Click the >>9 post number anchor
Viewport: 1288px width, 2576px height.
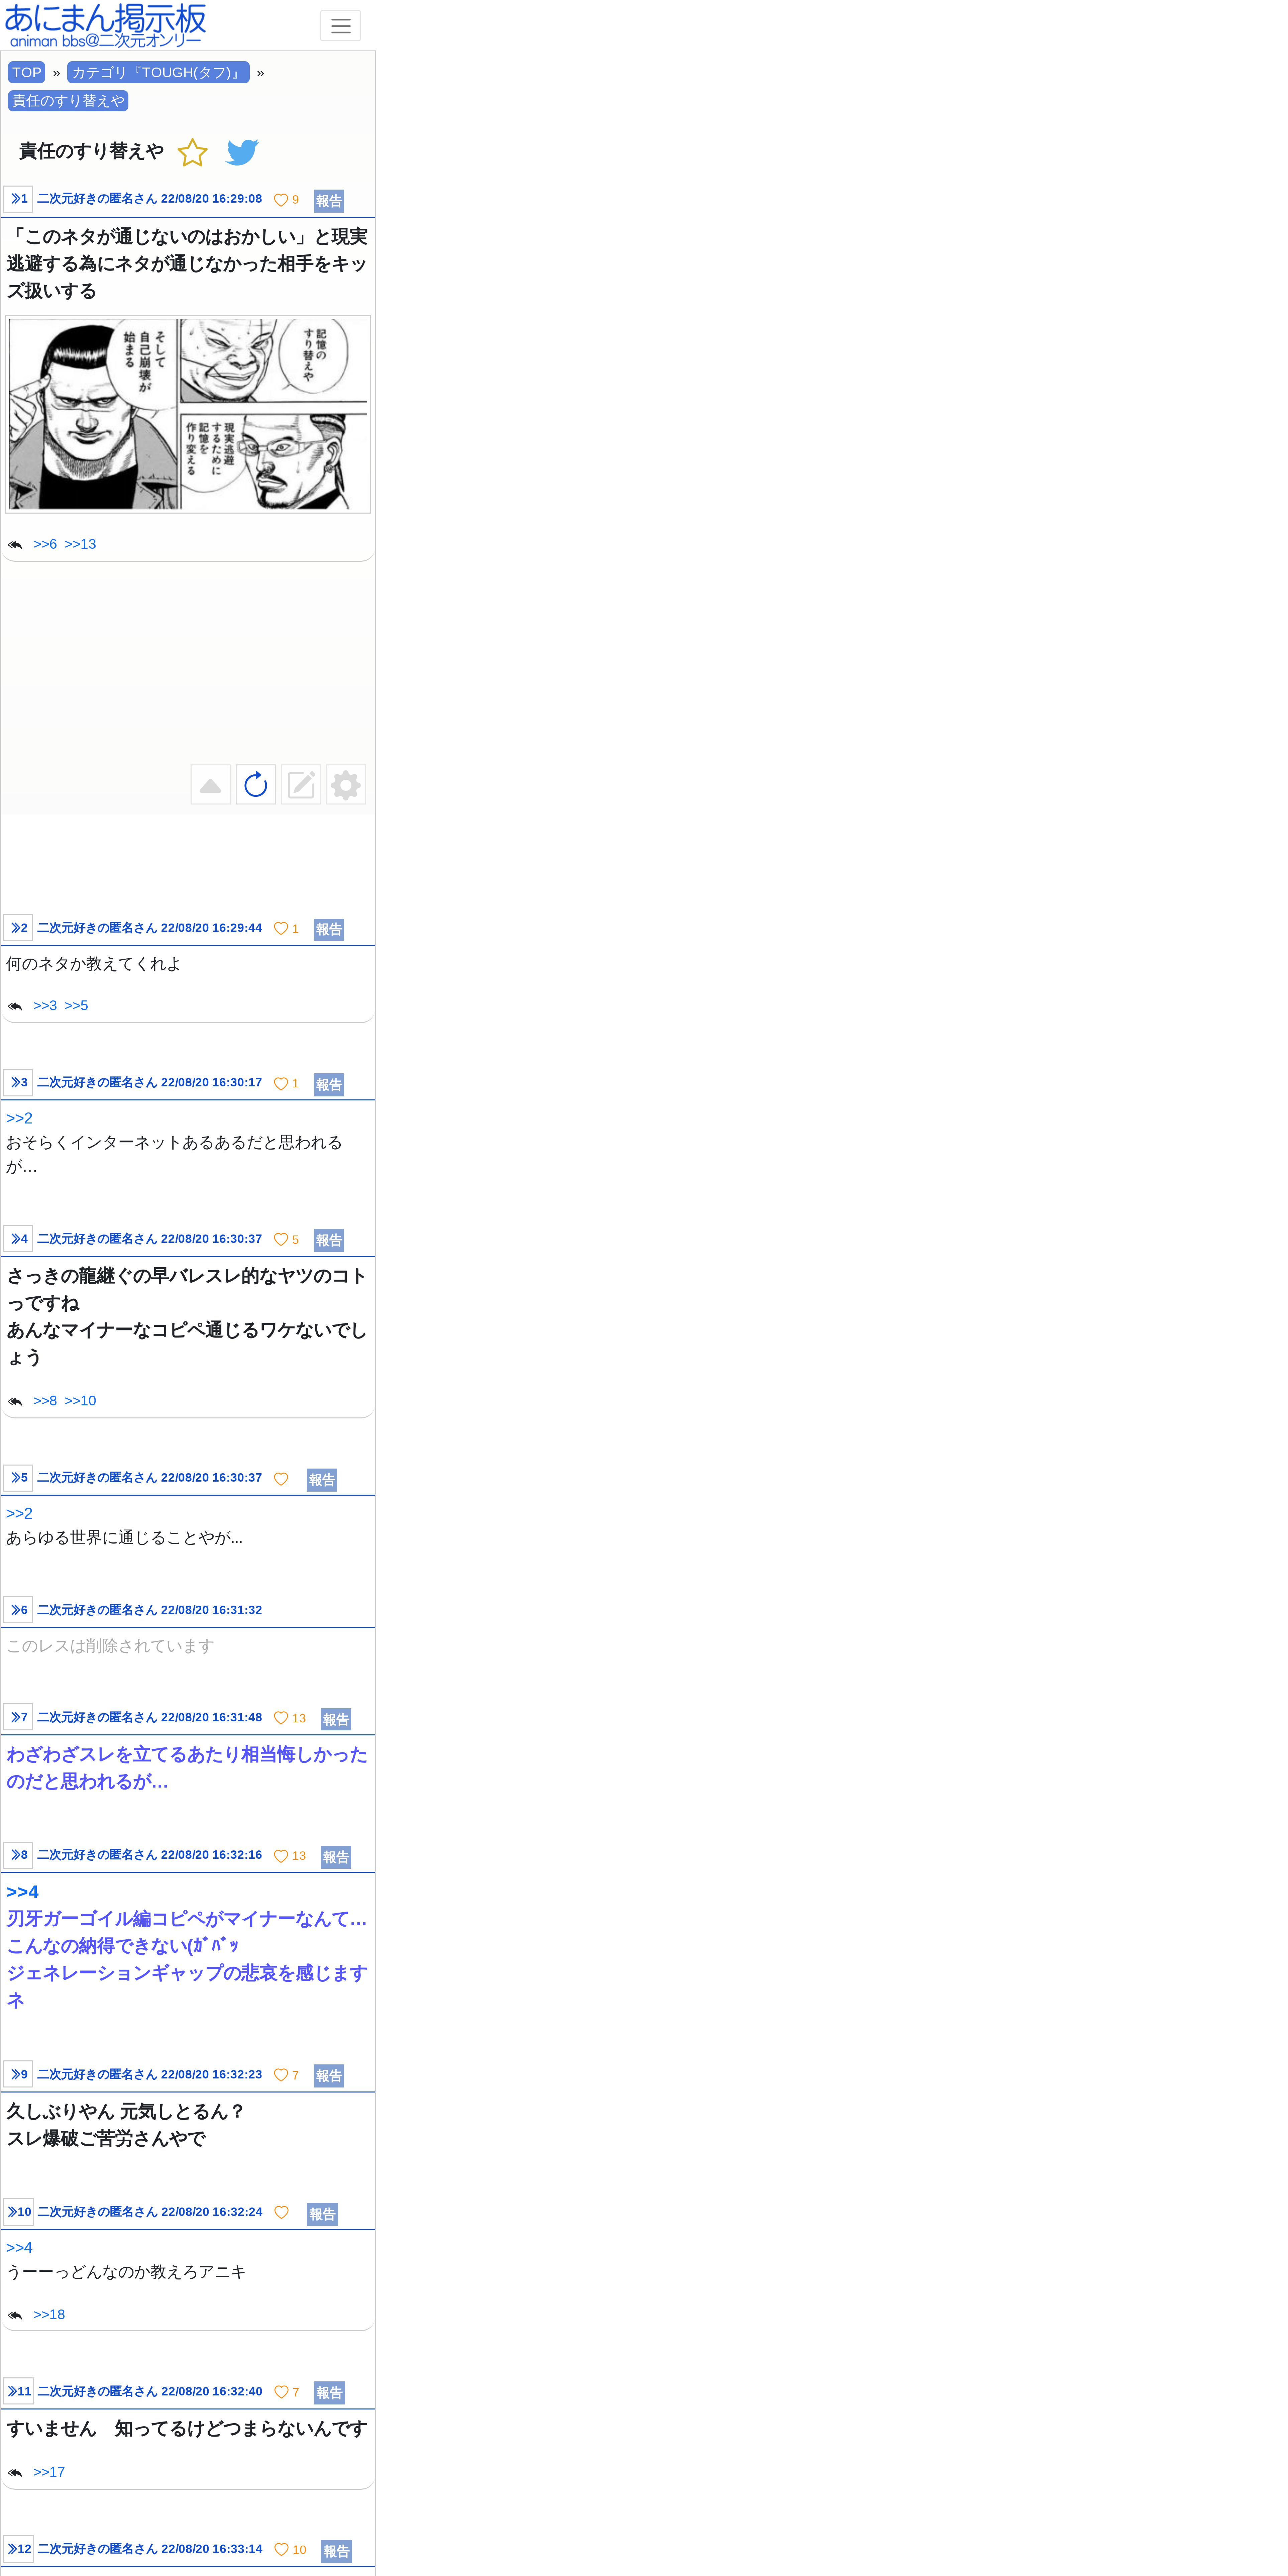tap(18, 2074)
